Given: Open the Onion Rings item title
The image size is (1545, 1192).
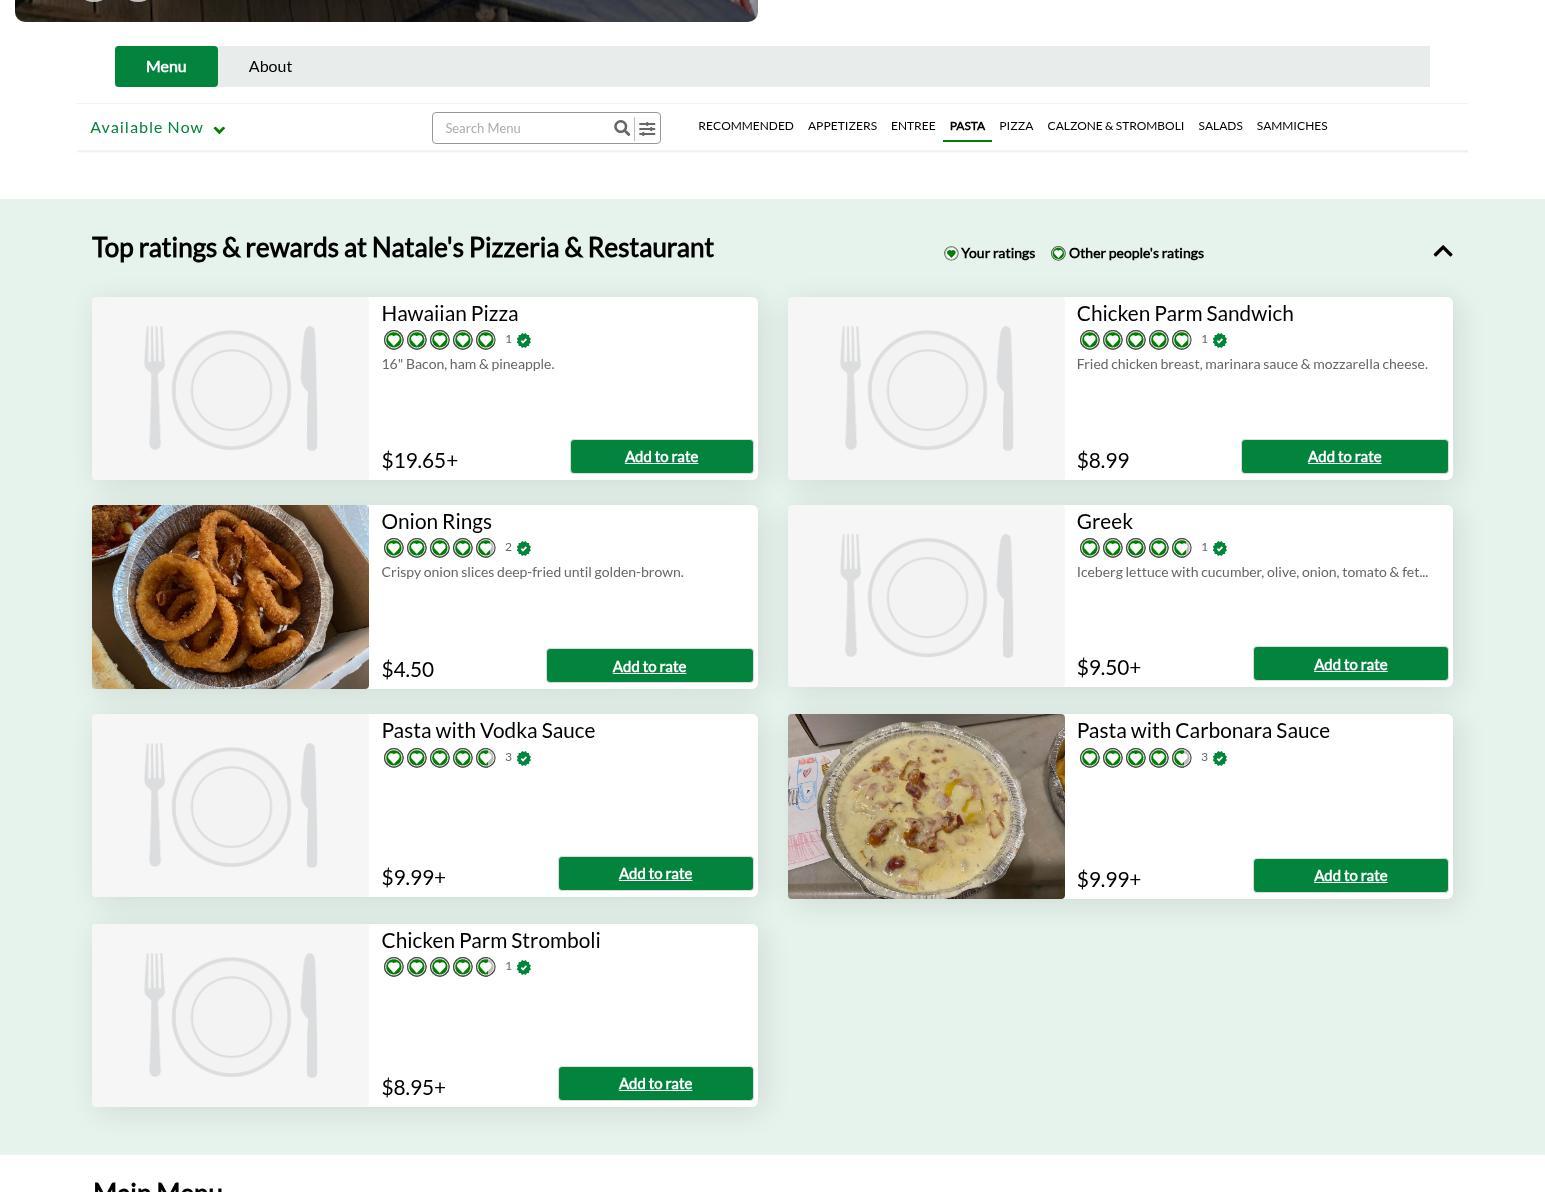Looking at the screenshot, I should (436, 522).
